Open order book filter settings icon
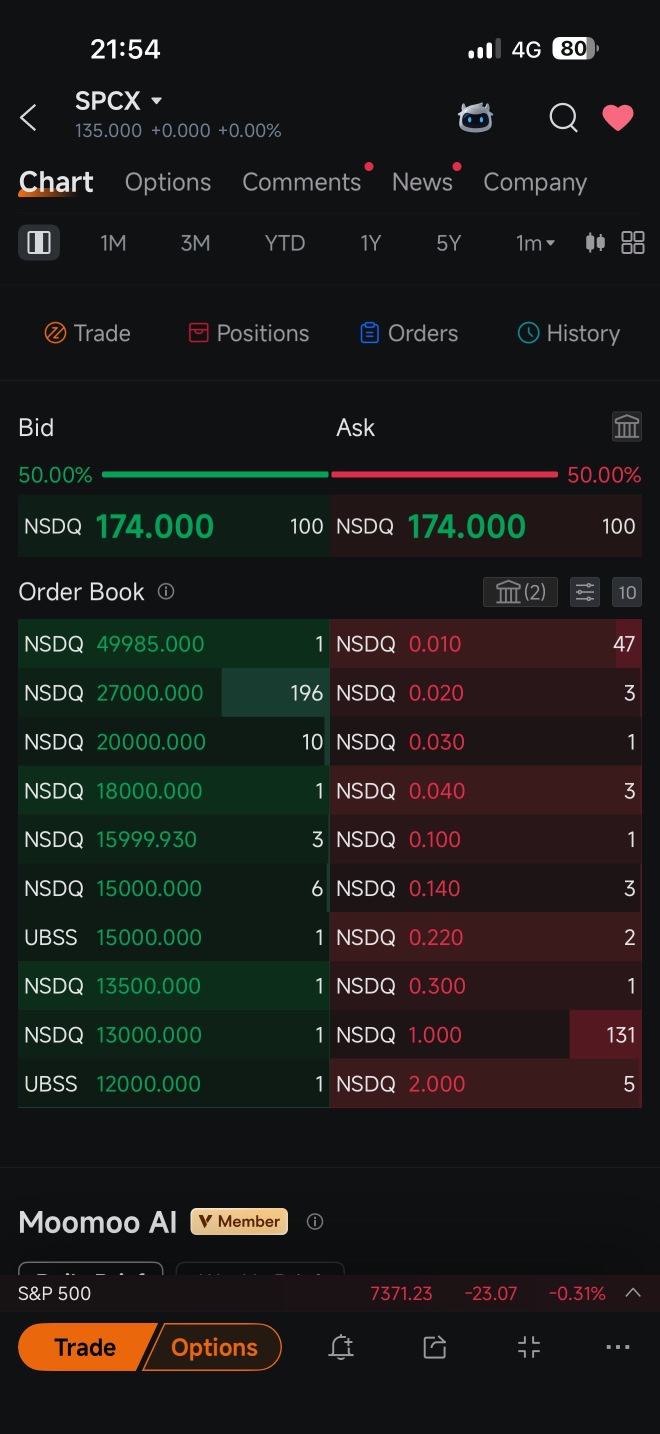Image resolution: width=660 pixels, height=1434 pixels. click(585, 592)
